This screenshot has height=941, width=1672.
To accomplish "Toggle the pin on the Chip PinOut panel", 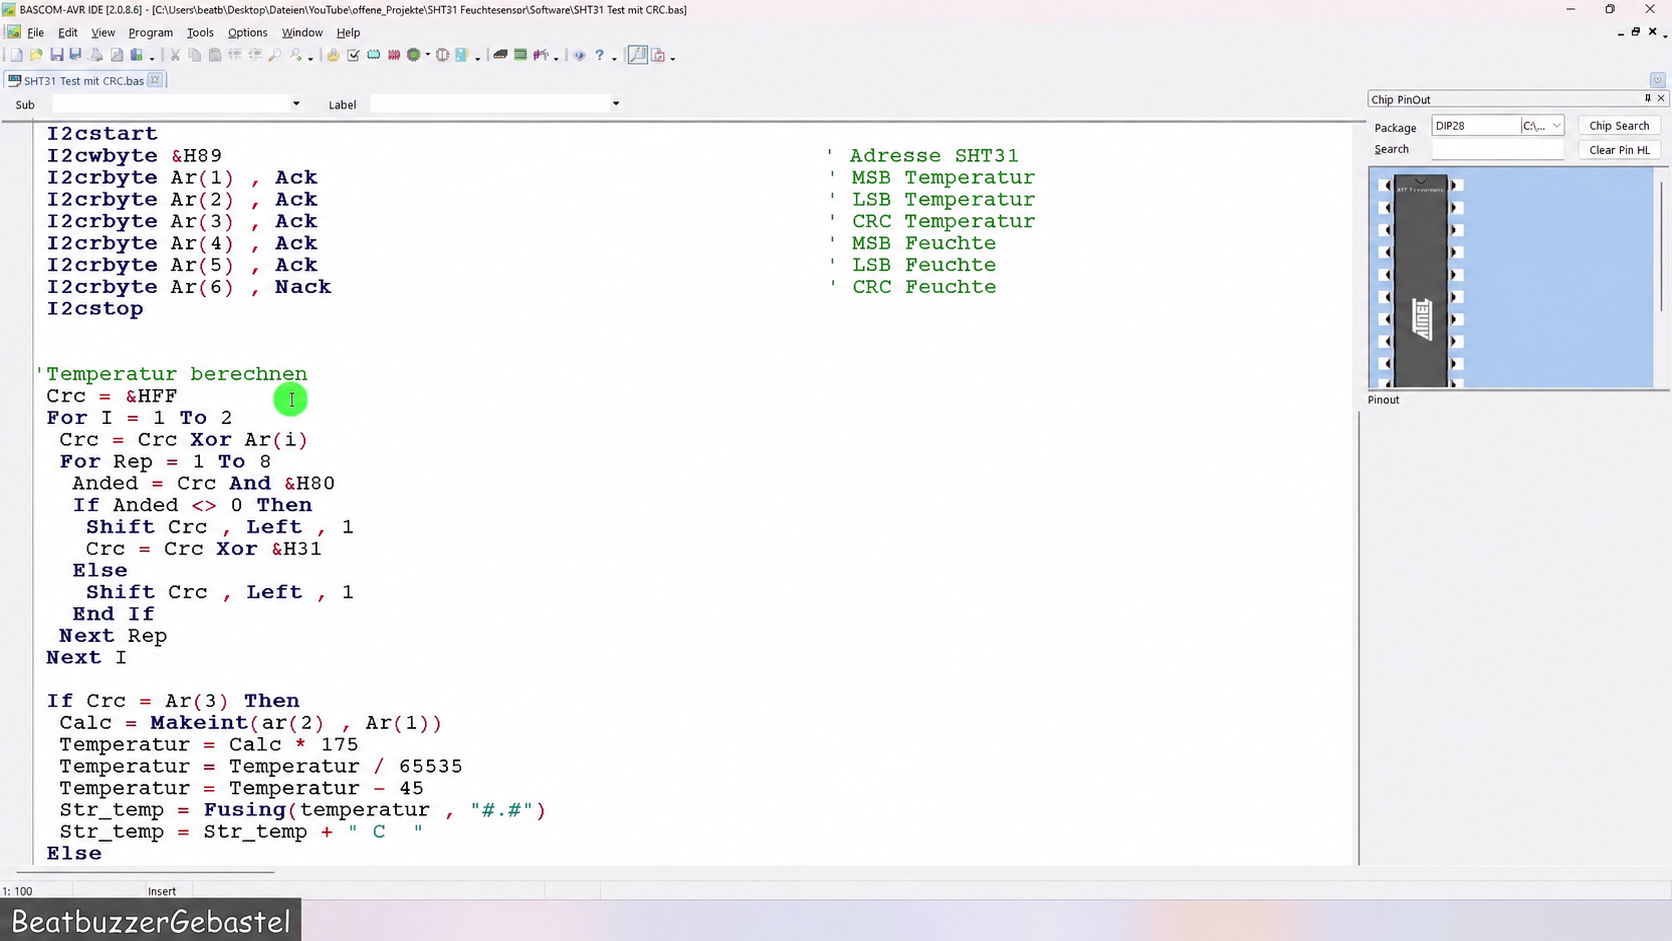I will 1647,99.
